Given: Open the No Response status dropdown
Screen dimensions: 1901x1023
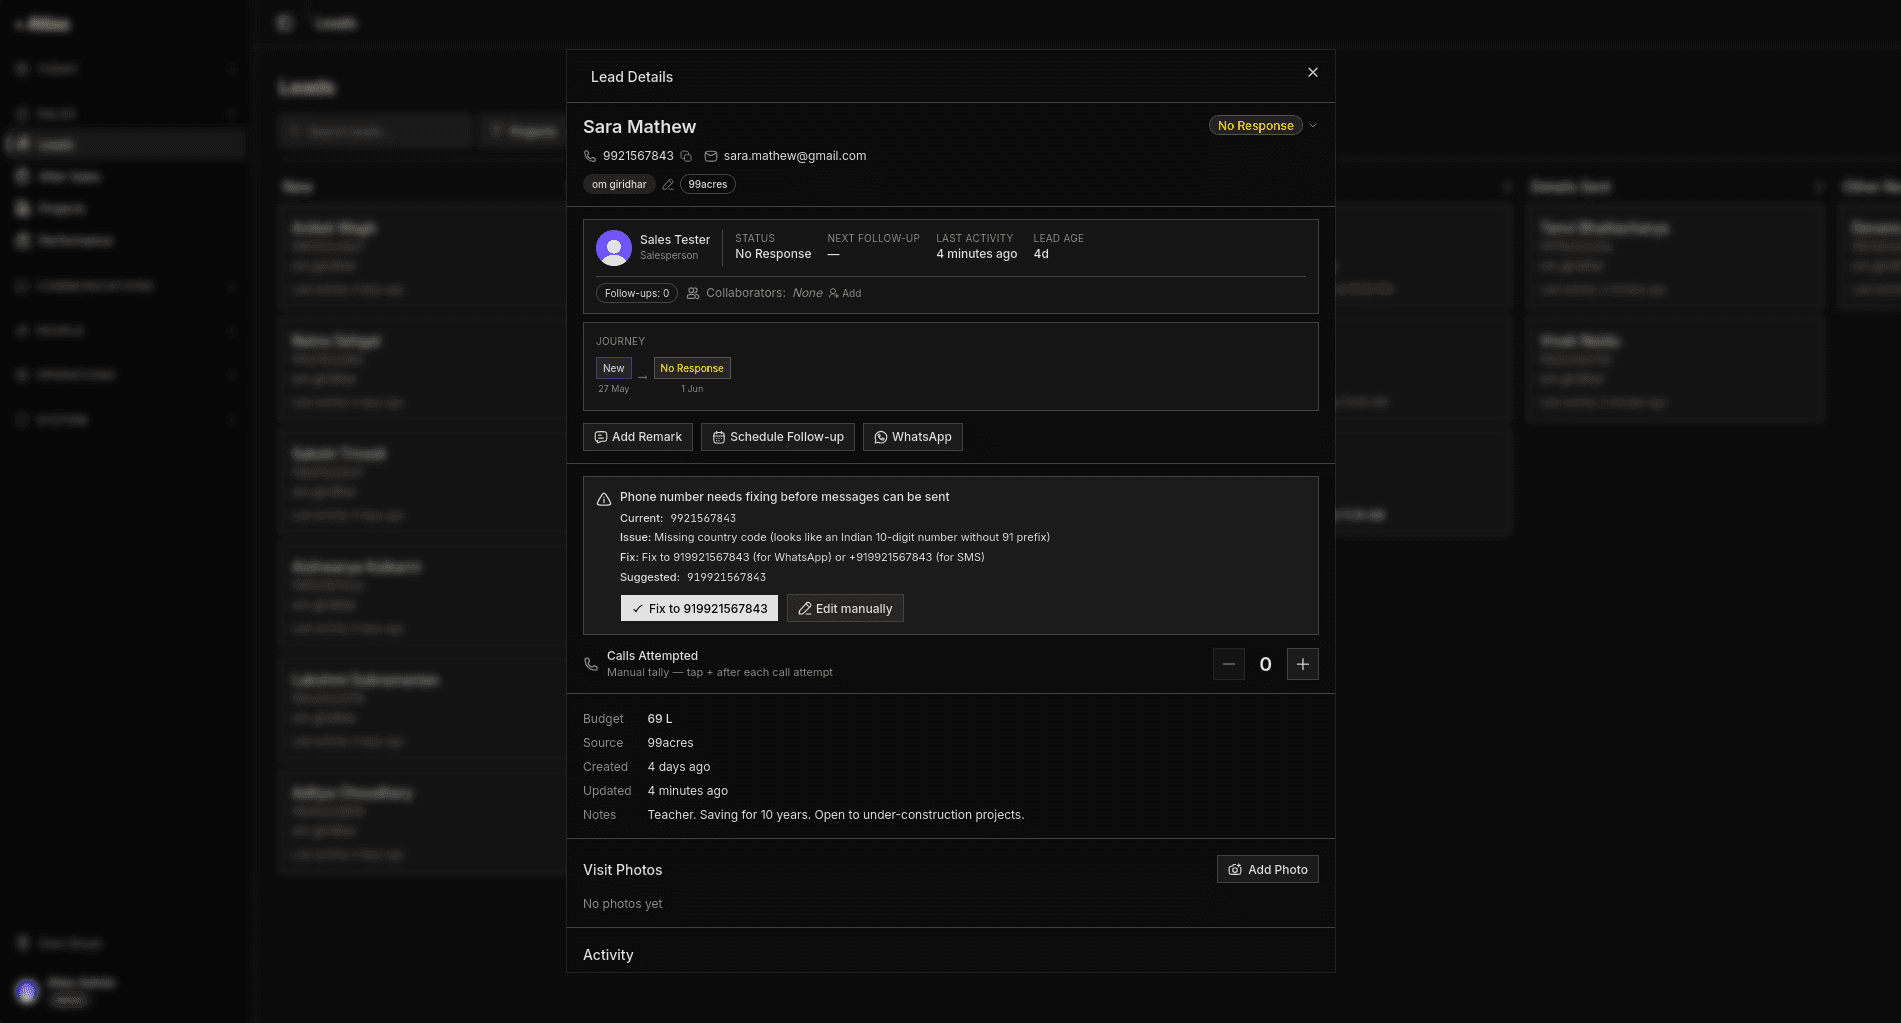Looking at the screenshot, I should [x=1255, y=126].
